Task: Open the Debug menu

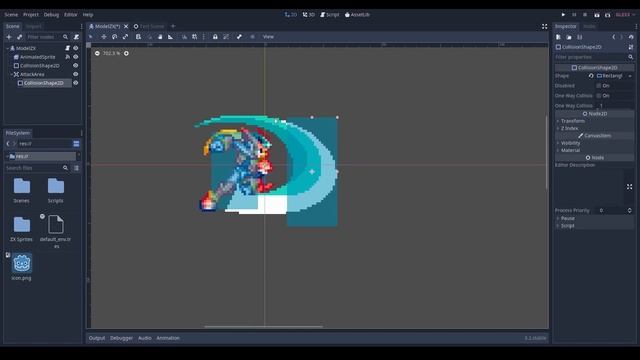Action: click(51, 15)
